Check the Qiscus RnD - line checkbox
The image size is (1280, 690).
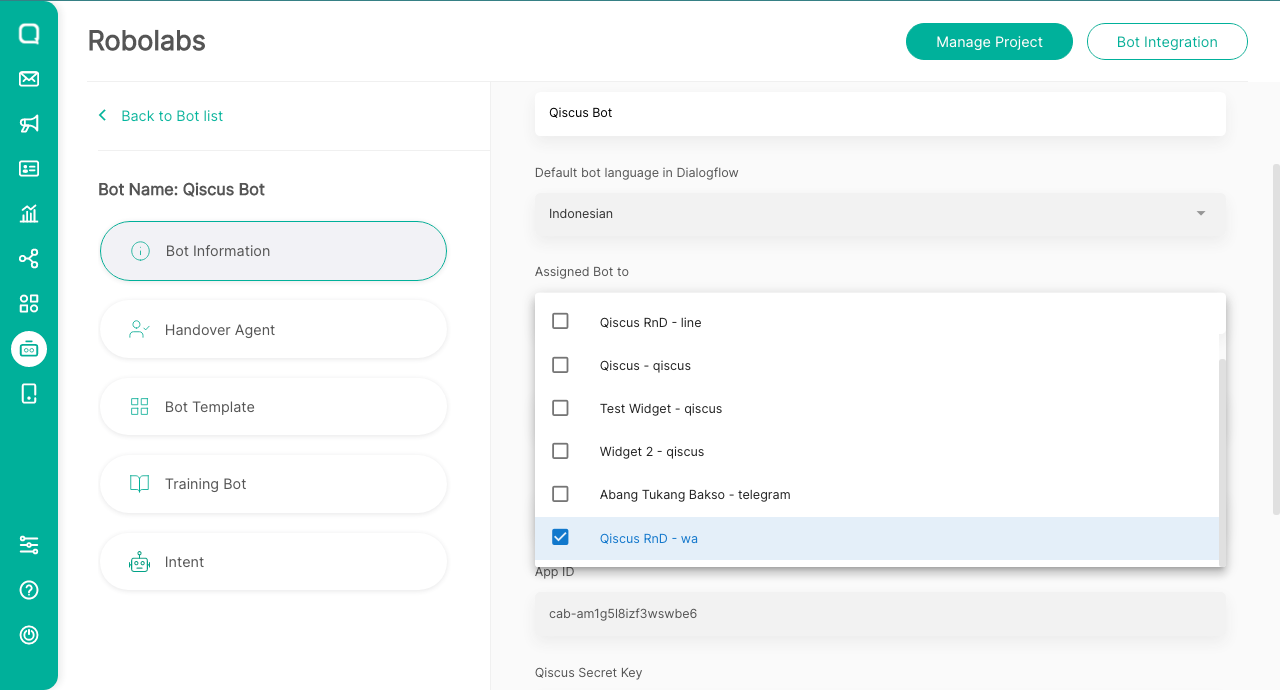click(x=560, y=322)
